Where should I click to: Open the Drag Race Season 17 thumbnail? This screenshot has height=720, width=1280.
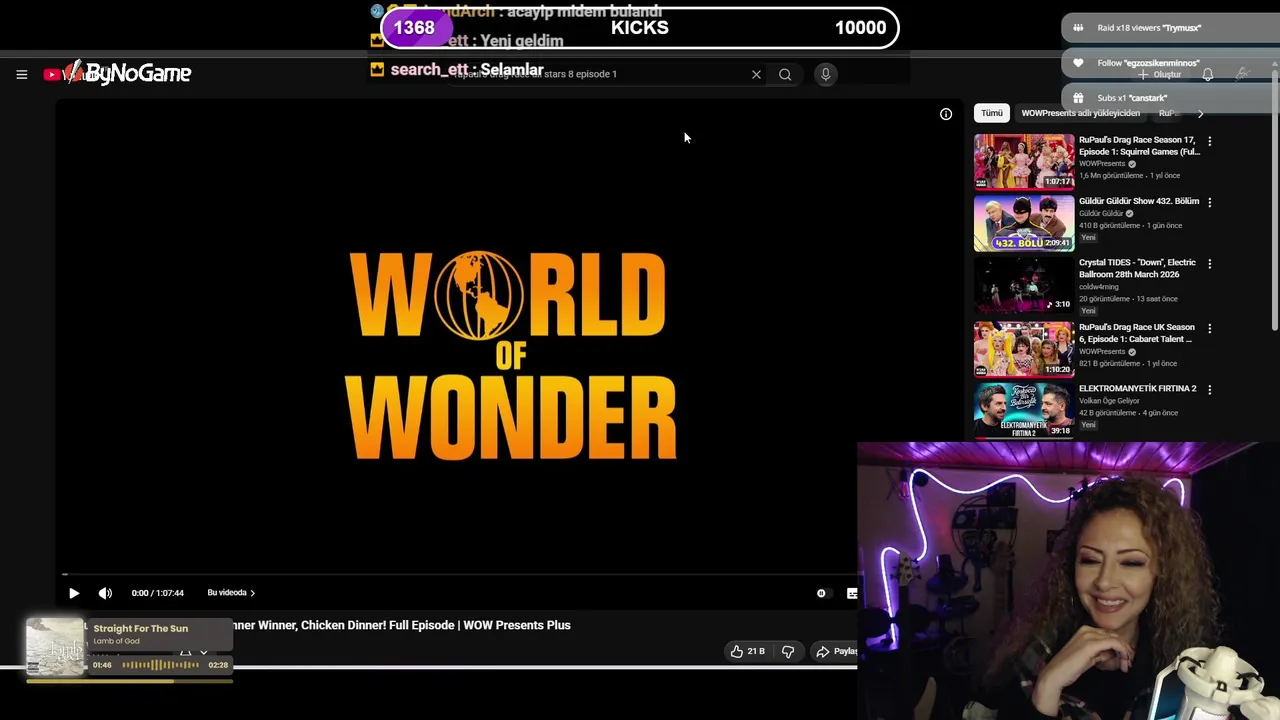1024,162
